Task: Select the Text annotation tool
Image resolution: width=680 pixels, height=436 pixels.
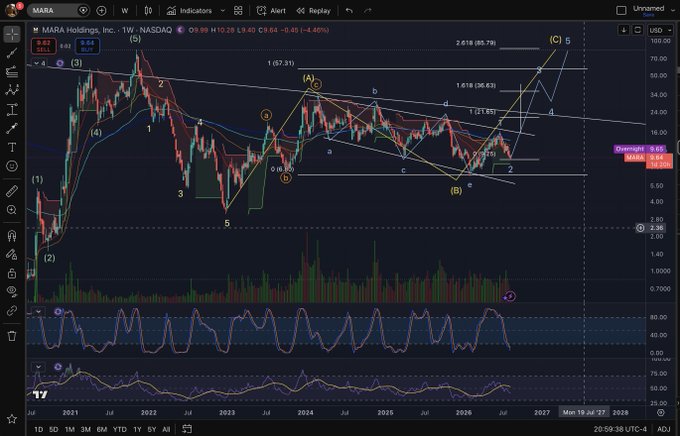Action: click(x=12, y=148)
